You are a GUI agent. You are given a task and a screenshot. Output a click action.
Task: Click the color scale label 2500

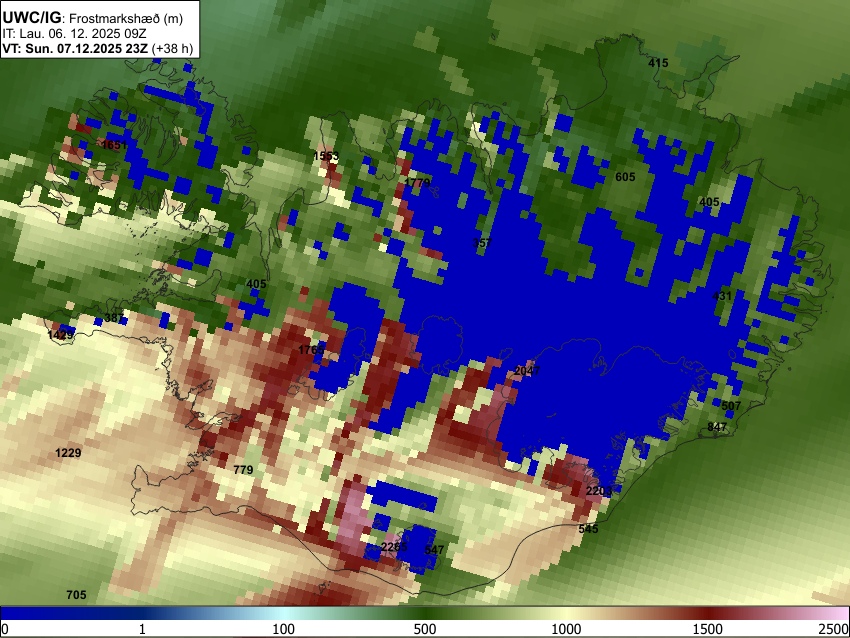point(834,629)
